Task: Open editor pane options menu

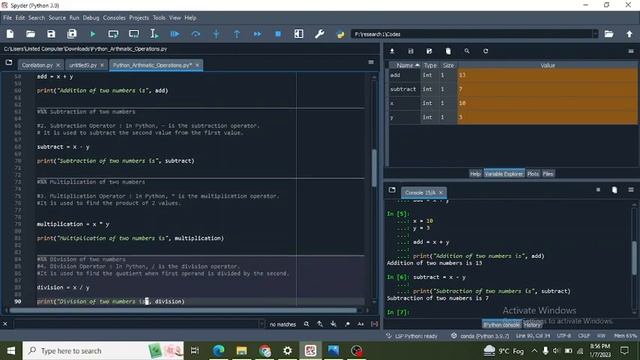Action: click(371, 62)
